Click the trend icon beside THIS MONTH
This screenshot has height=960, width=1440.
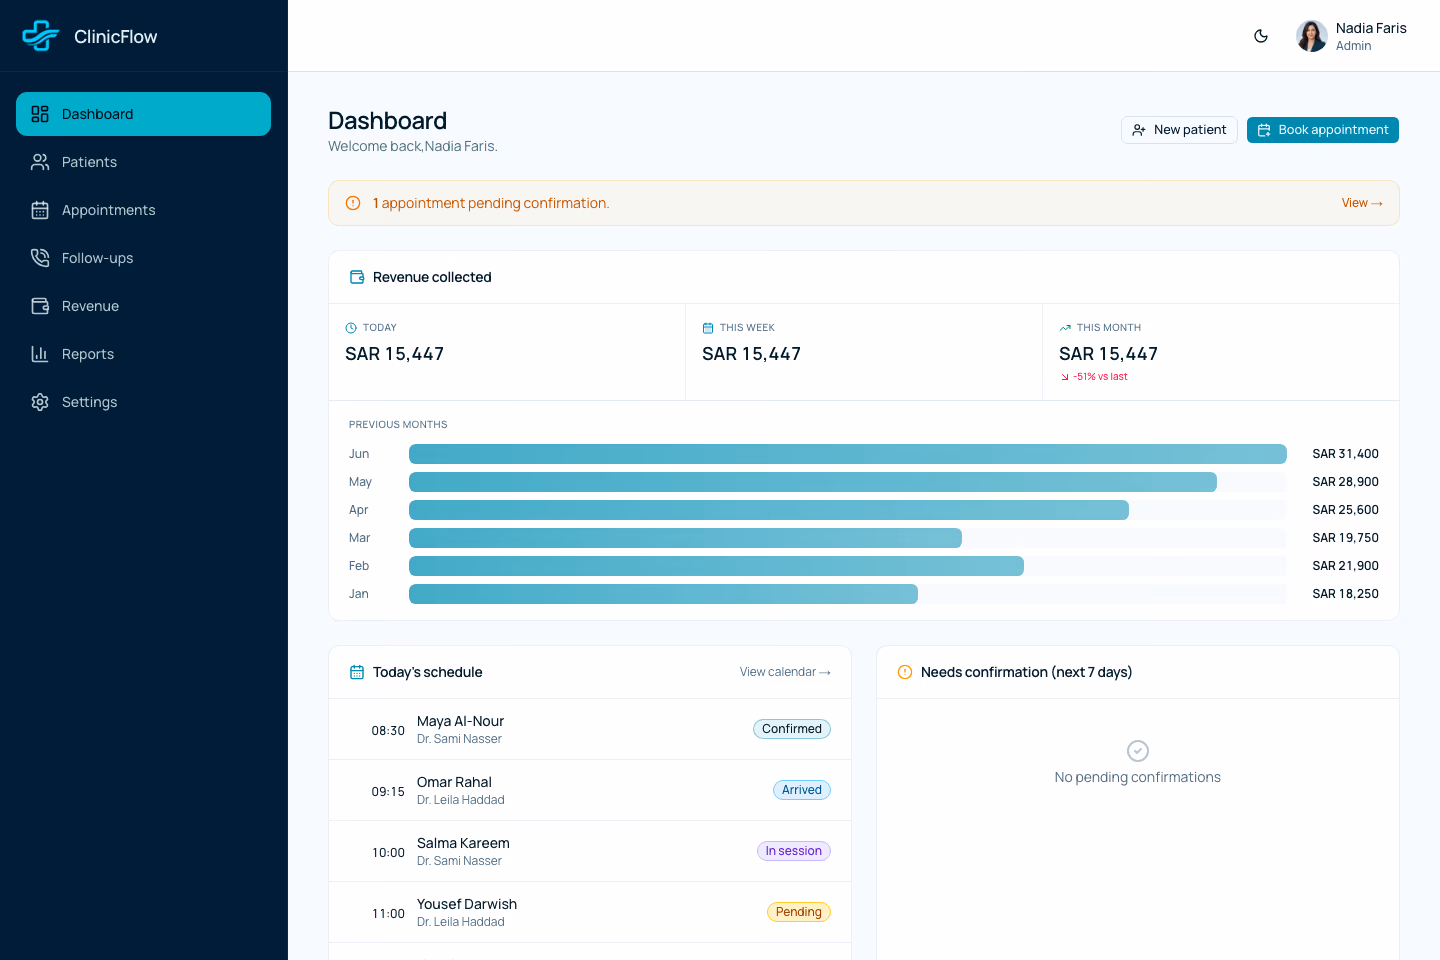pos(1065,328)
